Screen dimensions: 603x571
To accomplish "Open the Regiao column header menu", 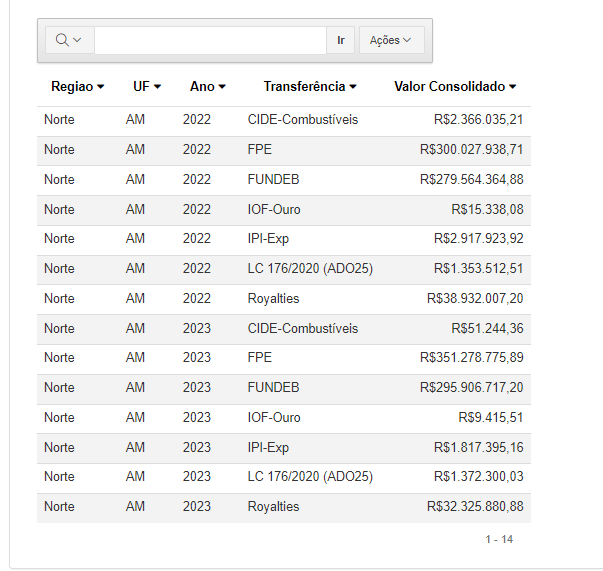I will tap(78, 87).
